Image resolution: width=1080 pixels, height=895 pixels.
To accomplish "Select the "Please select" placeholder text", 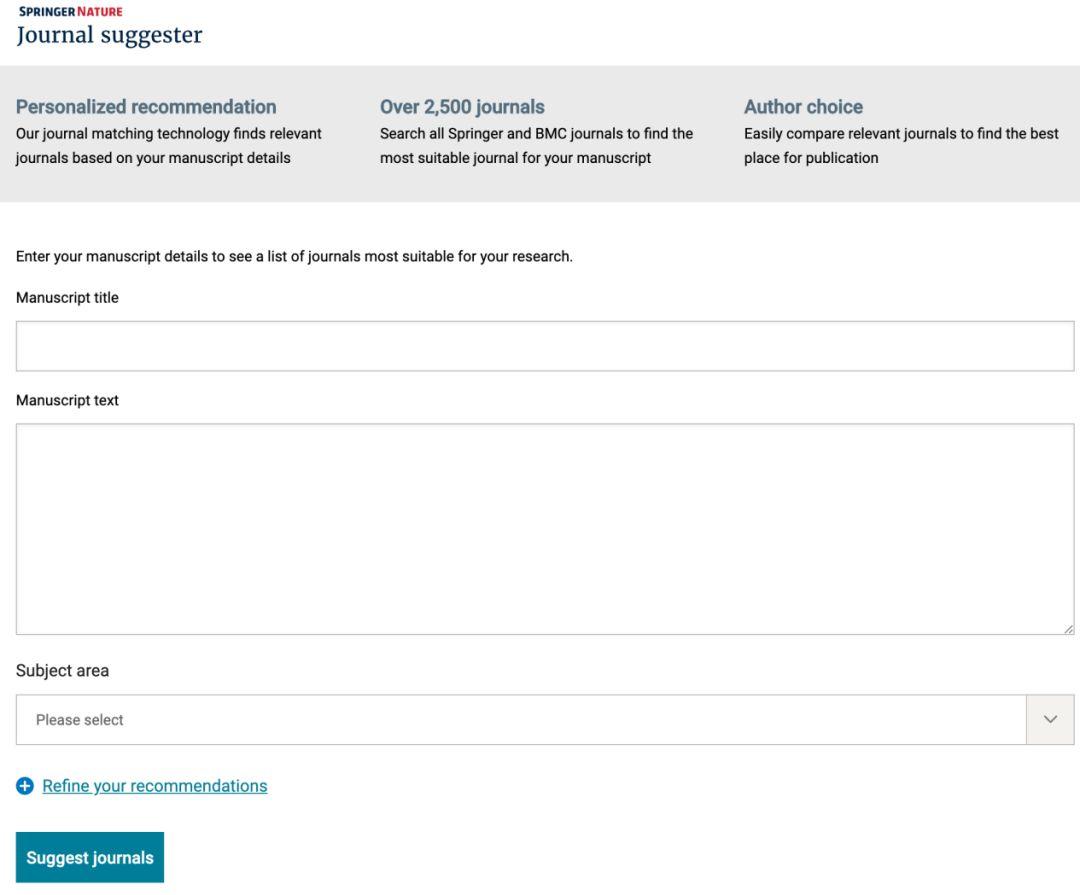I will click(80, 720).
